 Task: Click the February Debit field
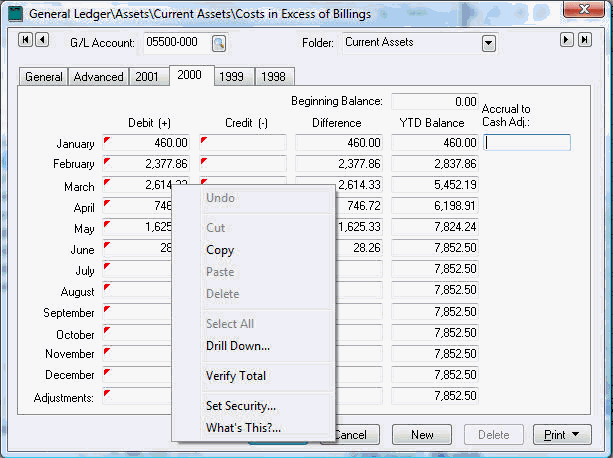pyautogui.click(x=146, y=164)
